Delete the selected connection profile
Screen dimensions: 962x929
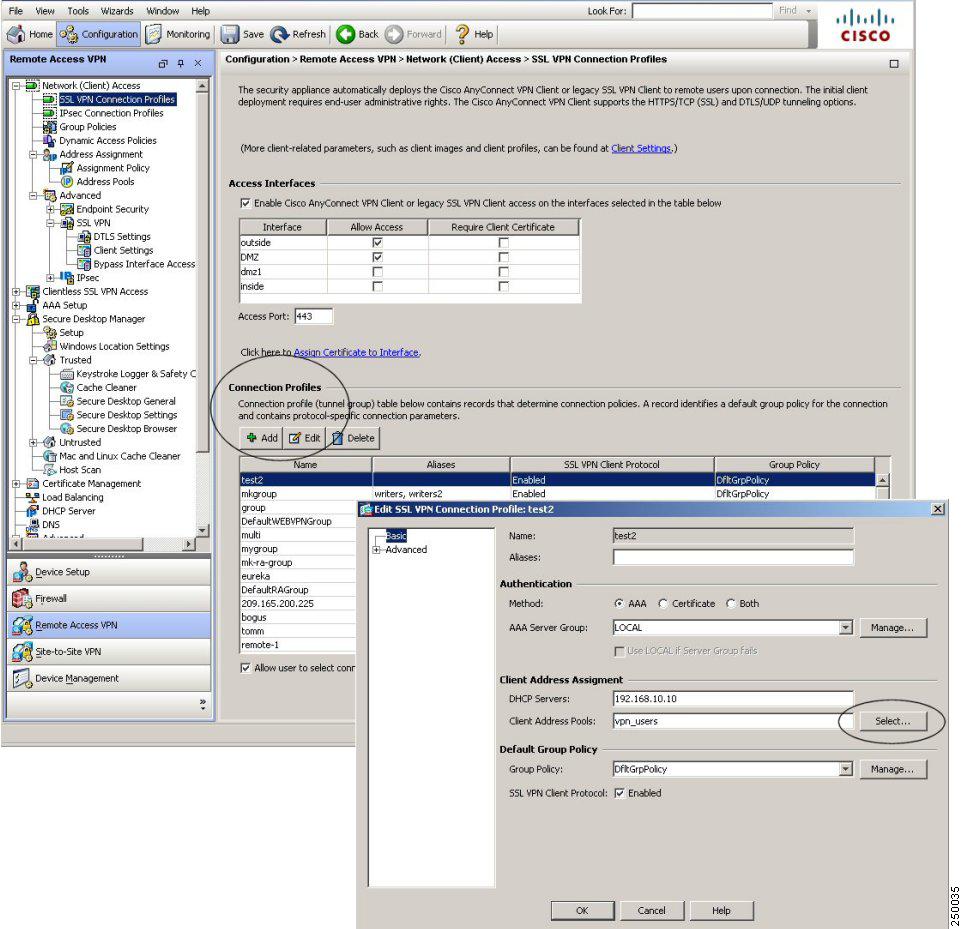[x=353, y=438]
